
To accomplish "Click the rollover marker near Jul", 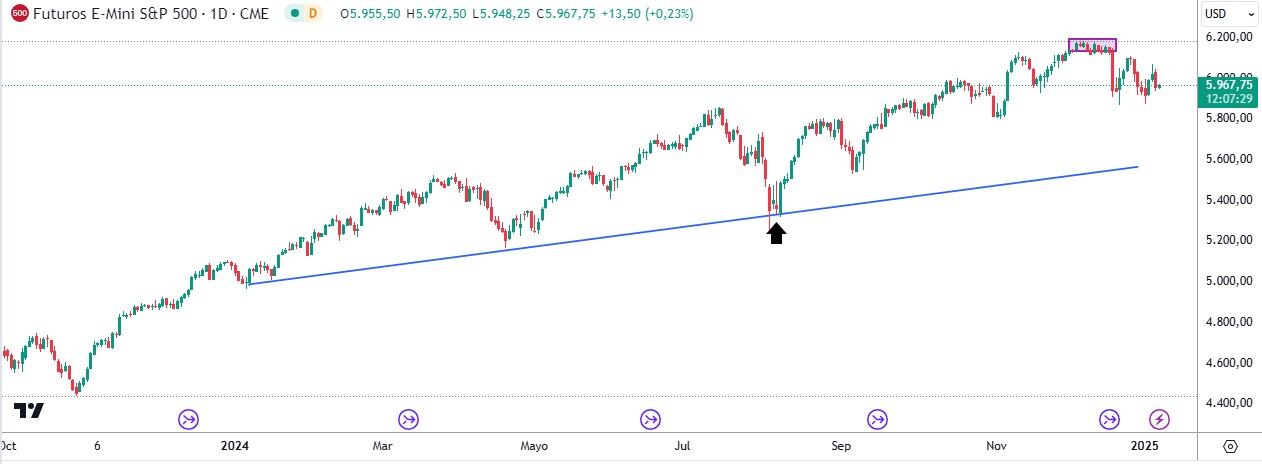I will (x=651, y=419).
